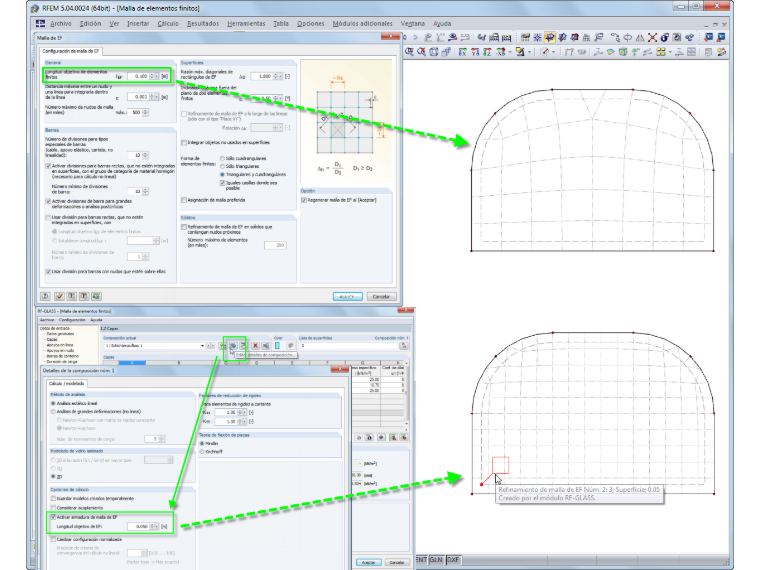Screen dimensions: 760x570
Task: Click the 'Aceptar' button in Malla de EF dialog
Action: [348, 296]
